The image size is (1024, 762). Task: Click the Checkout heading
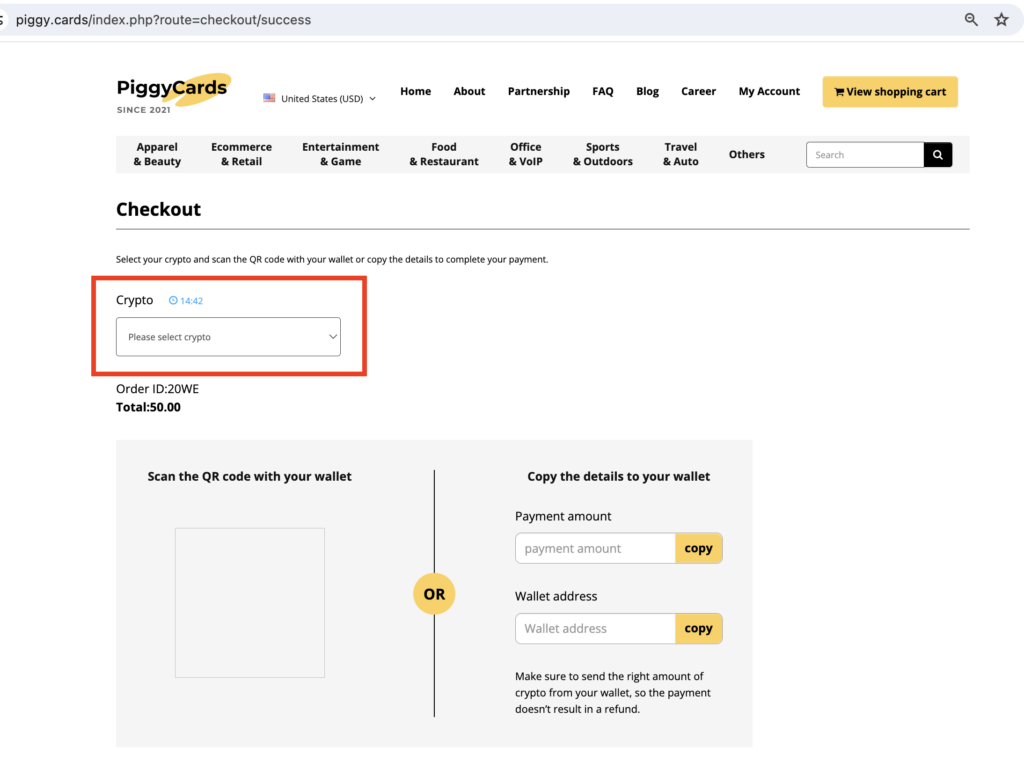click(x=159, y=210)
